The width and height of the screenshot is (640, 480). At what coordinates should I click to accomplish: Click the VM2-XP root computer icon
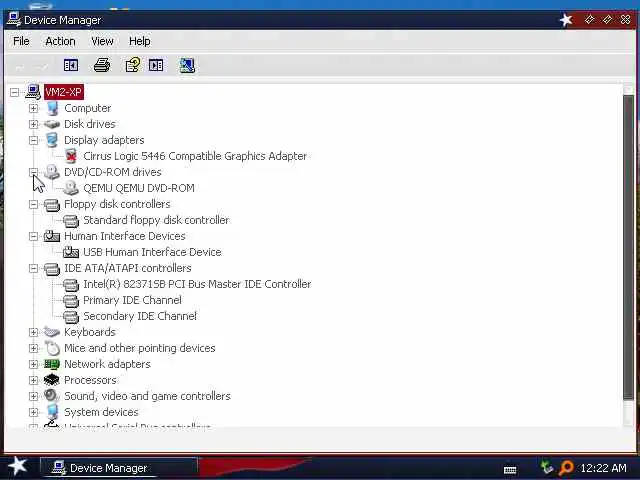pos(33,92)
